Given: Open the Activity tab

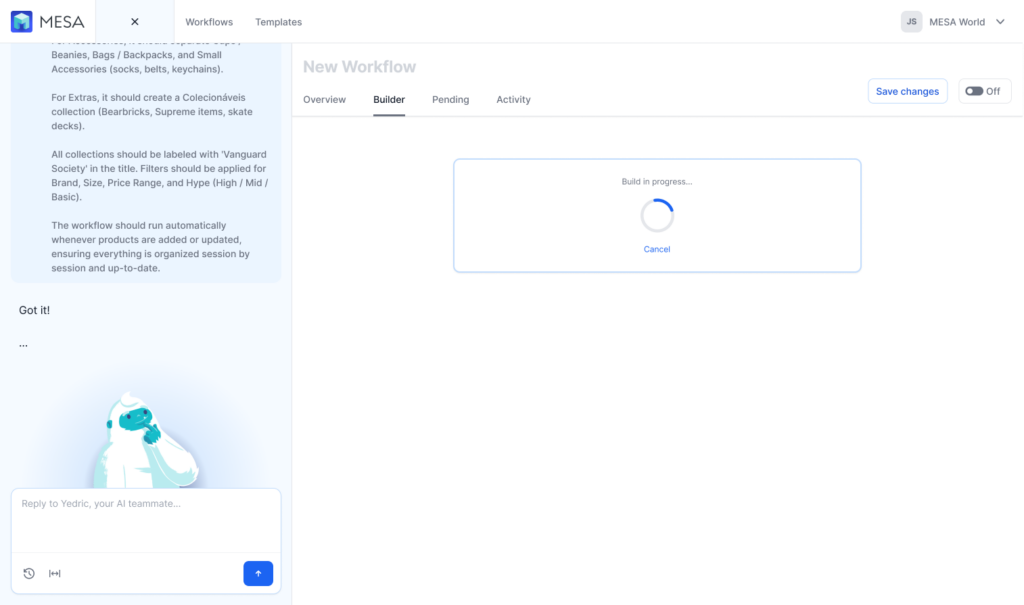Looking at the screenshot, I should [513, 99].
